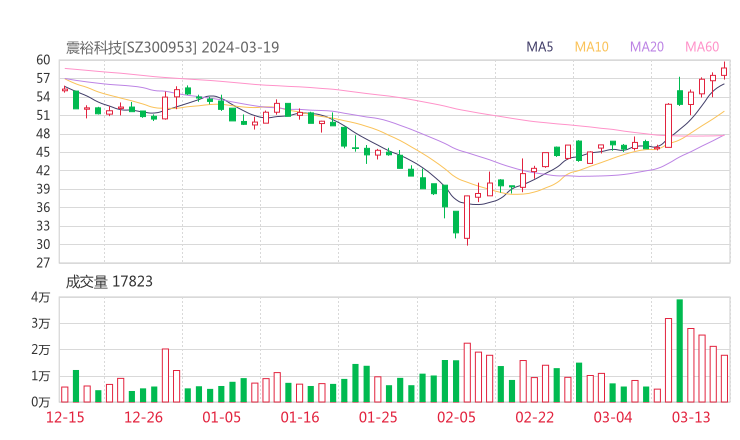The width and height of the screenshot is (740, 440).
Task: Click the 27 price axis label
Action: (43, 263)
